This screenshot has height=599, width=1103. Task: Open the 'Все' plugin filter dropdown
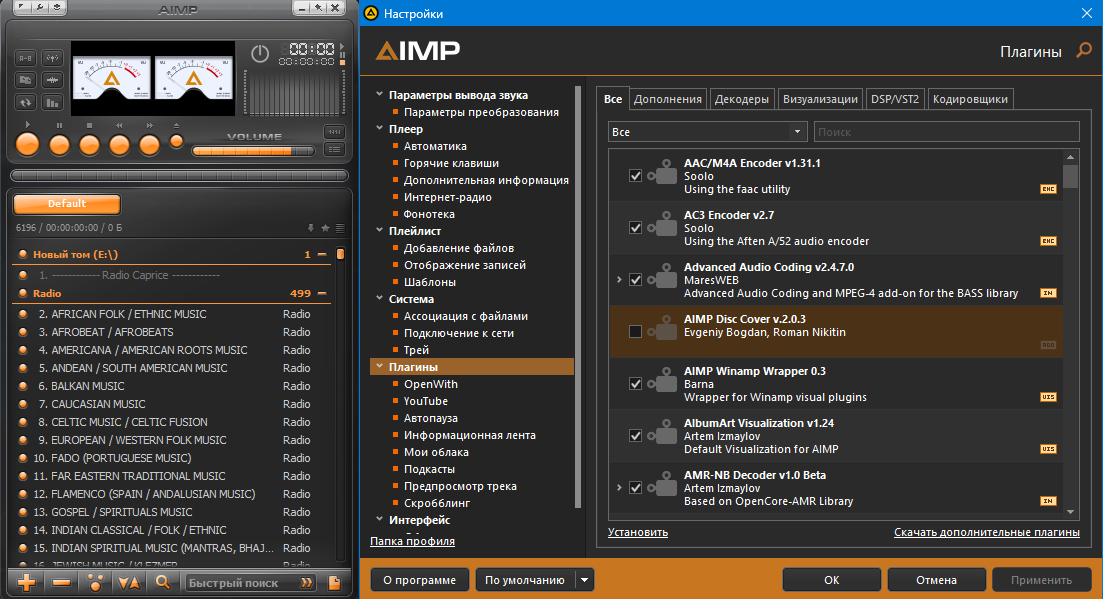707,132
